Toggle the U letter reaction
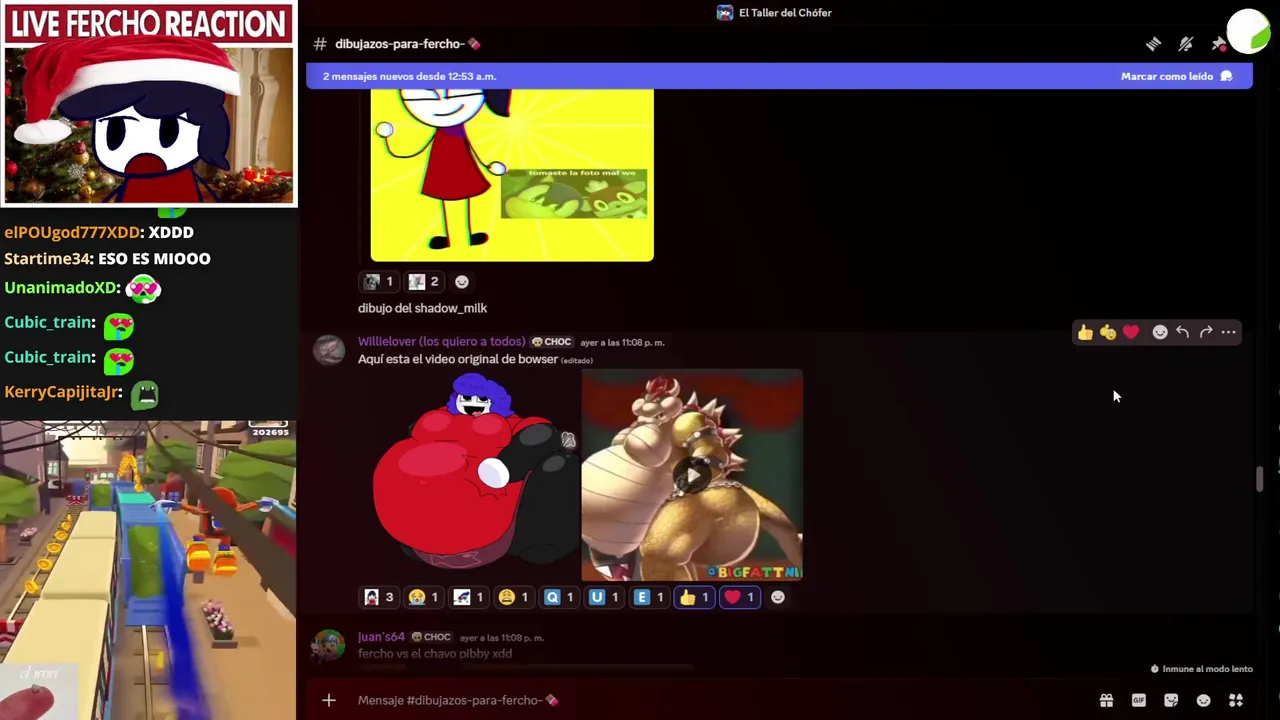Image resolution: width=1280 pixels, height=720 pixels. coord(604,597)
